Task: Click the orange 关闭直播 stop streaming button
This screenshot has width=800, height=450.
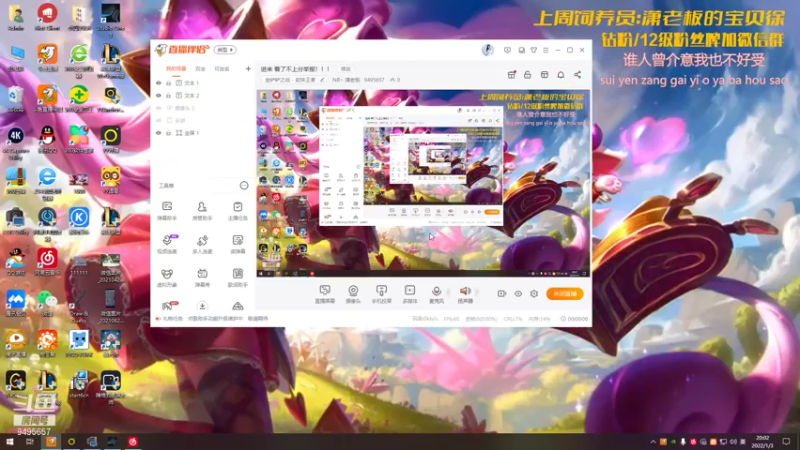Action: coord(564,294)
